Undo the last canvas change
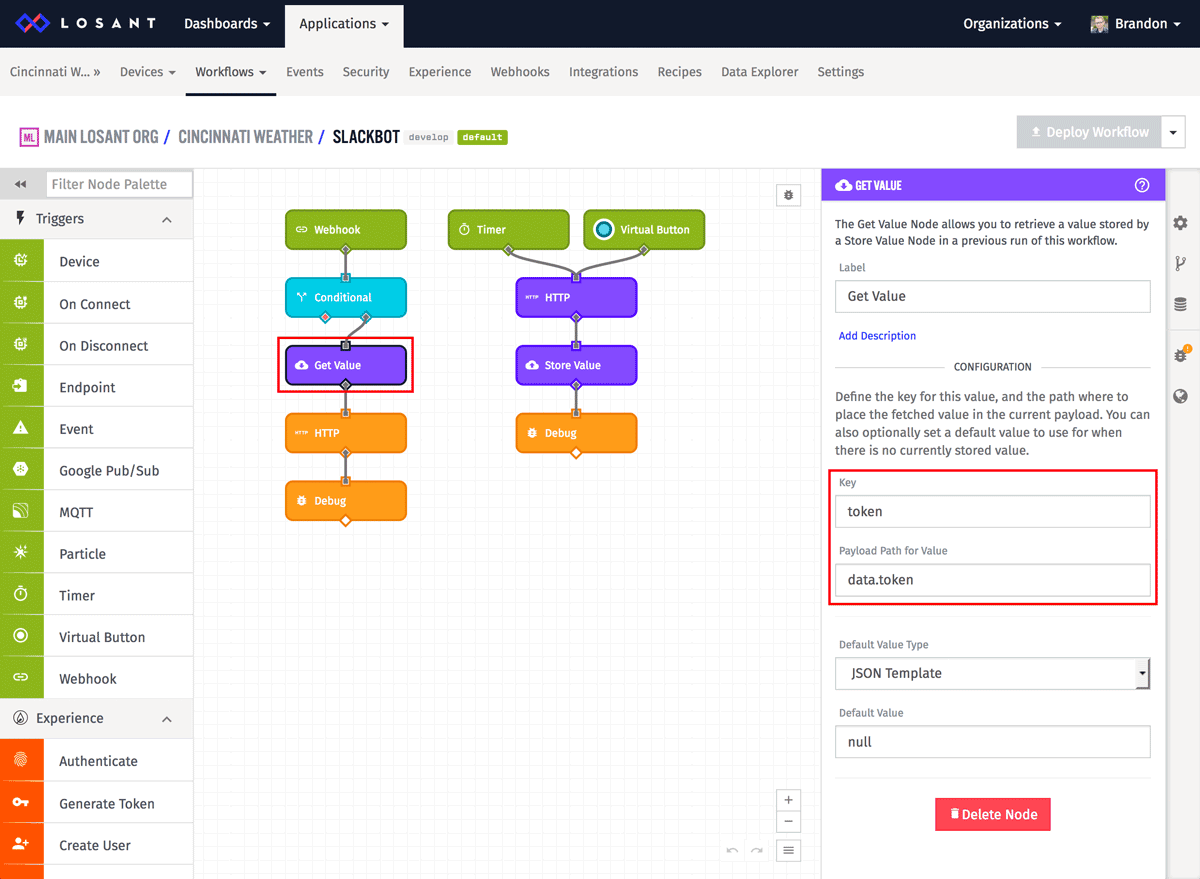 point(733,851)
